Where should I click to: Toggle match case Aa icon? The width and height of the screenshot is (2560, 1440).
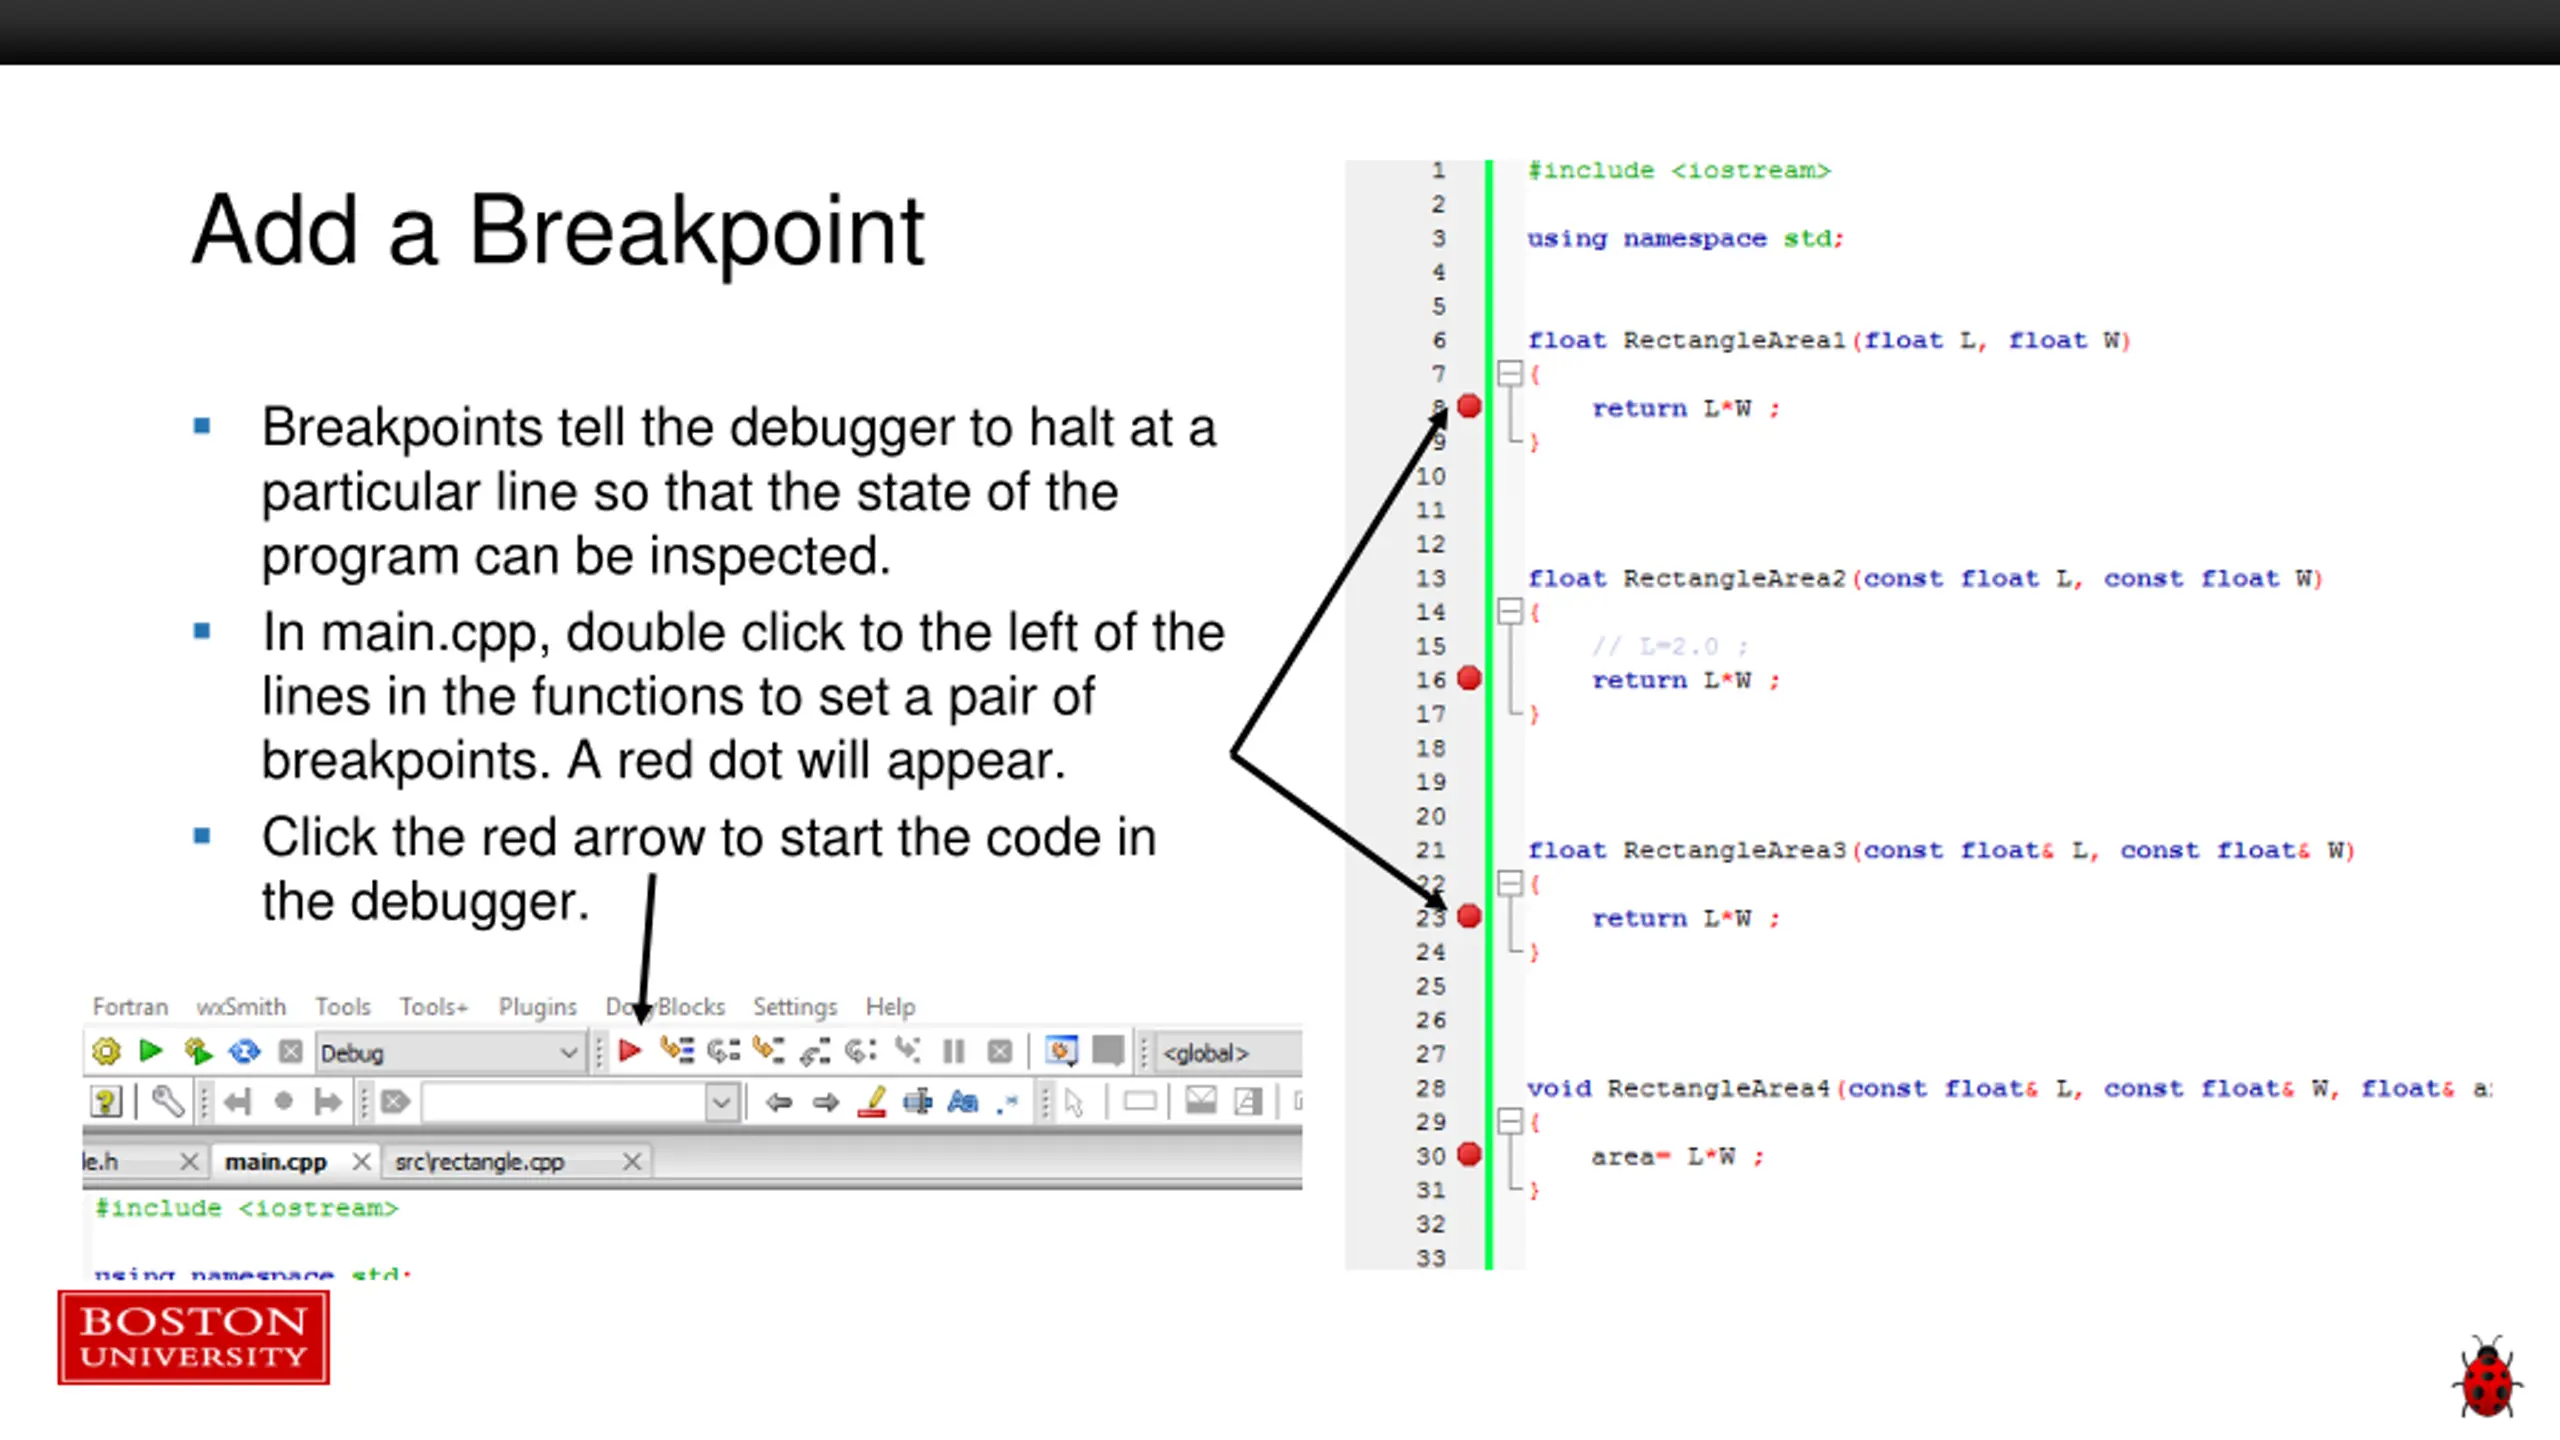(x=962, y=1102)
